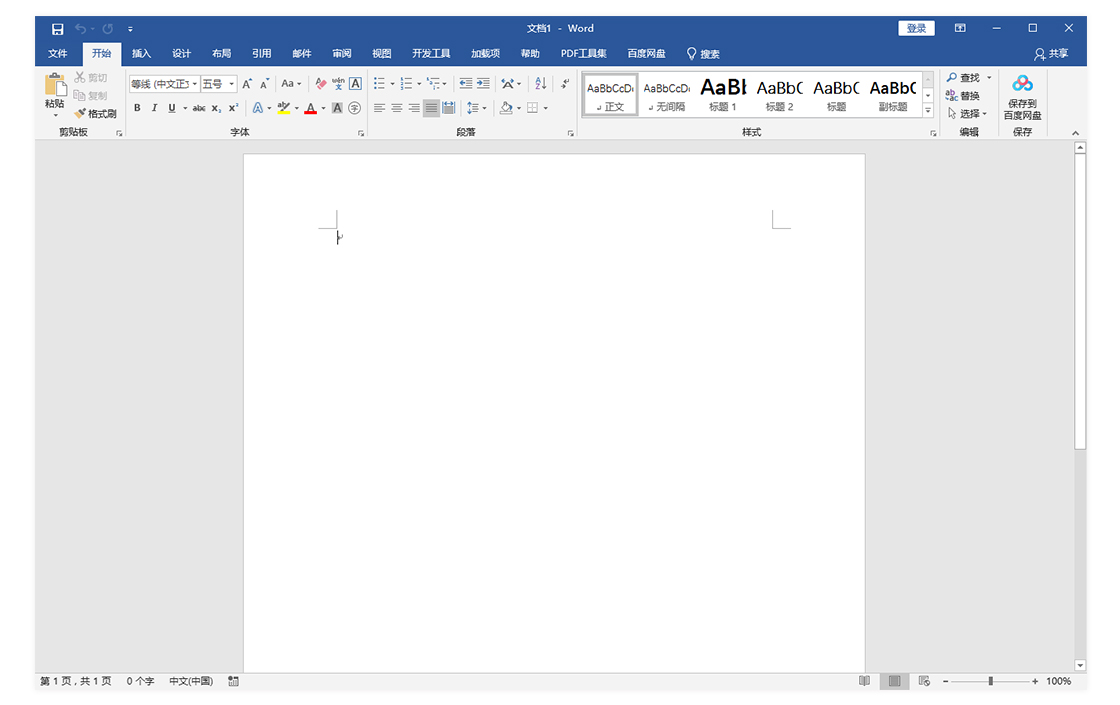
Task: Click the Paste (粘贴) clipboard icon
Action: (54, 84)
